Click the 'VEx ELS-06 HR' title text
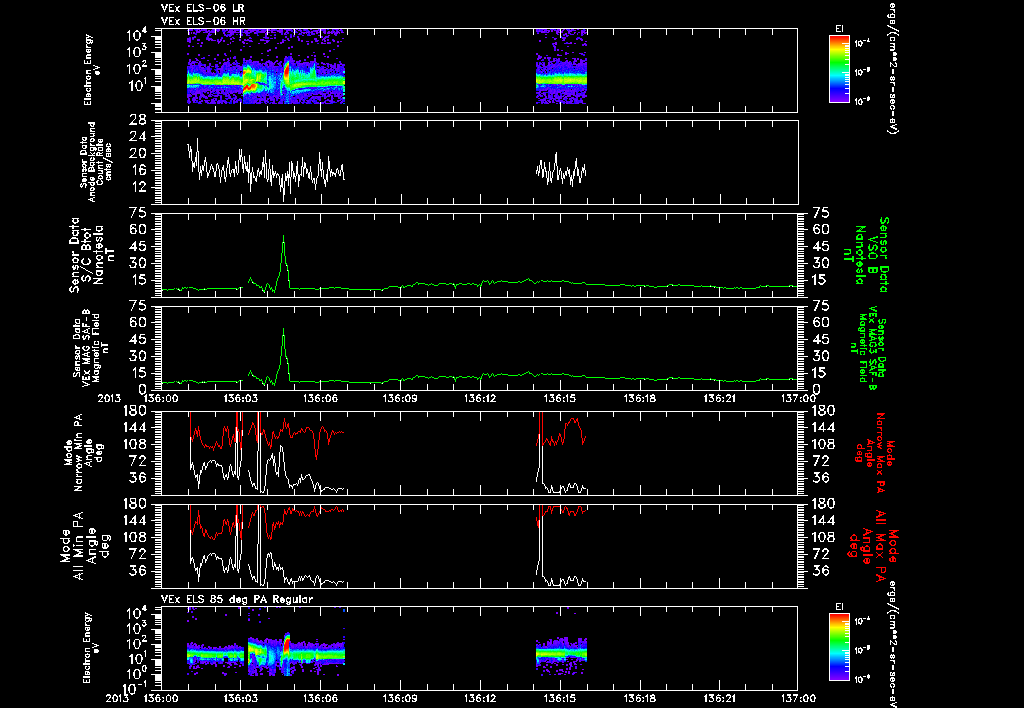This screenshot has height=708, width=1024. [x=202, y=22]
